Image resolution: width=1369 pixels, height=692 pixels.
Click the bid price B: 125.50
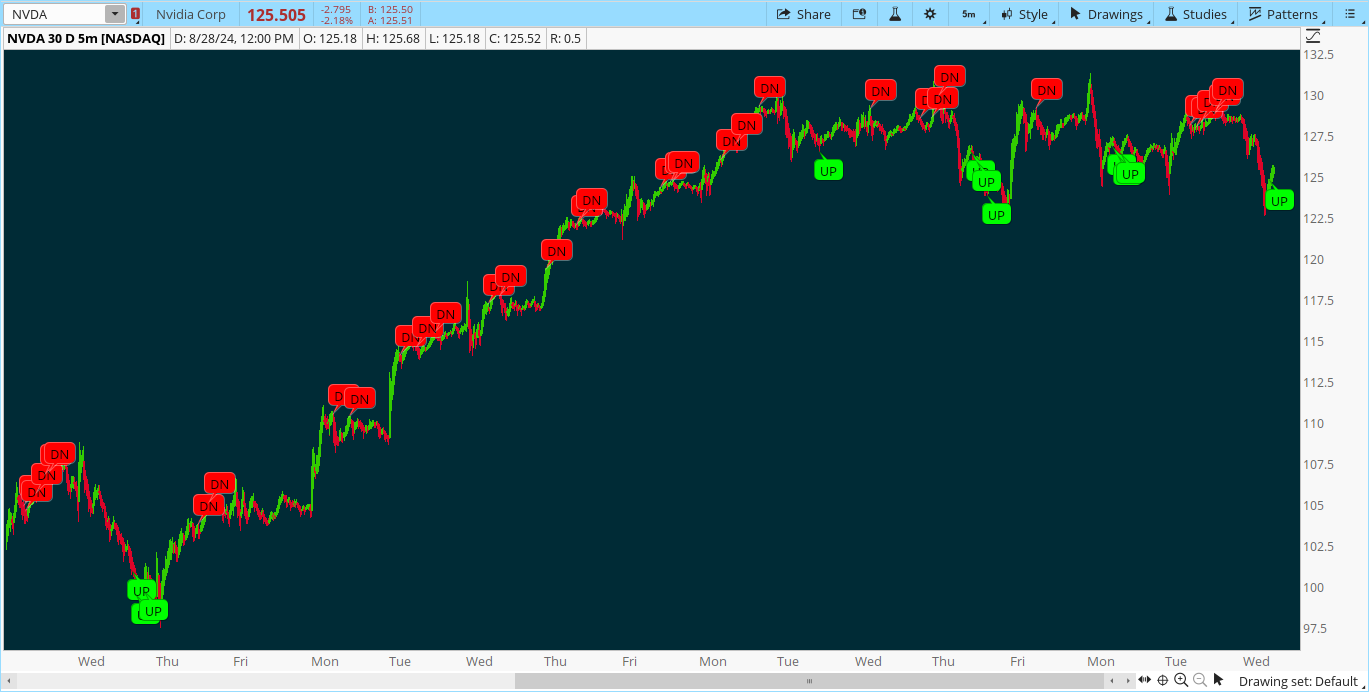pos(390,9)
